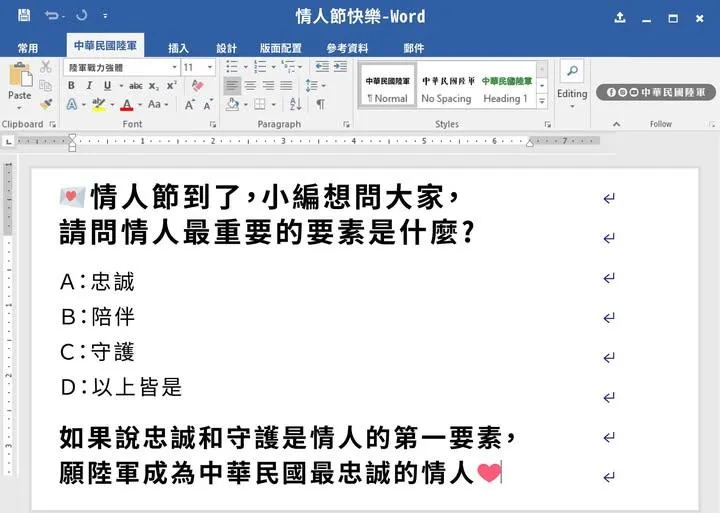Click the Save icon in title bar

tap(24, 16)
